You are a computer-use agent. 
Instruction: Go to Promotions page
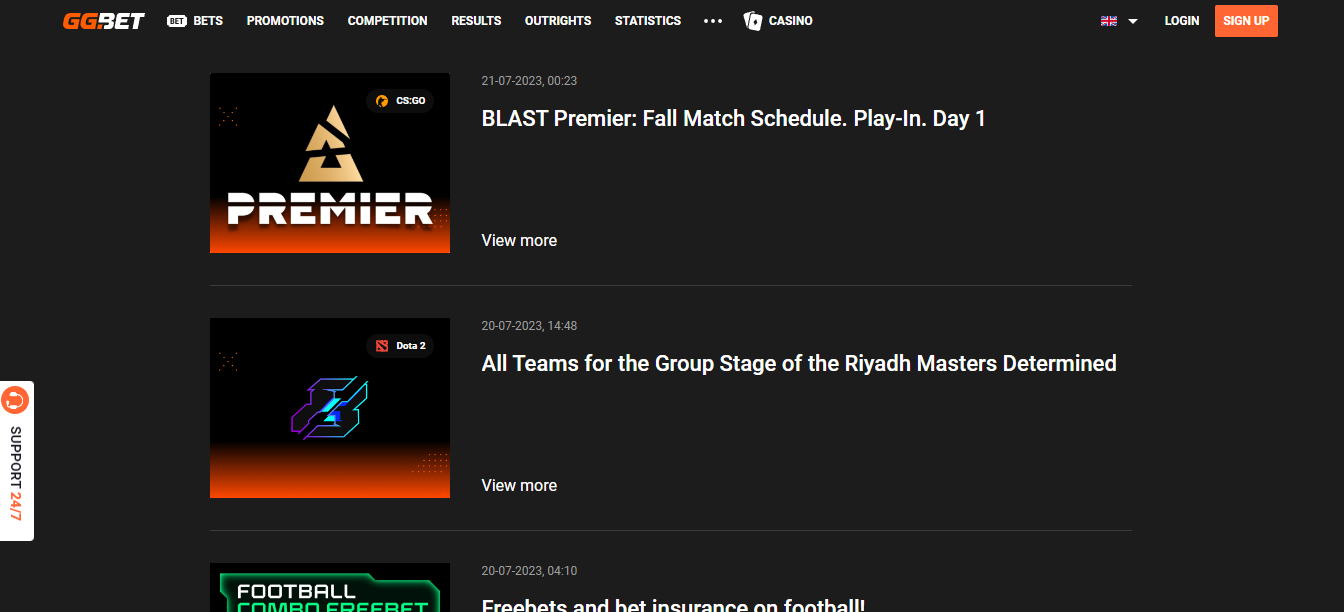pos(285,21)
